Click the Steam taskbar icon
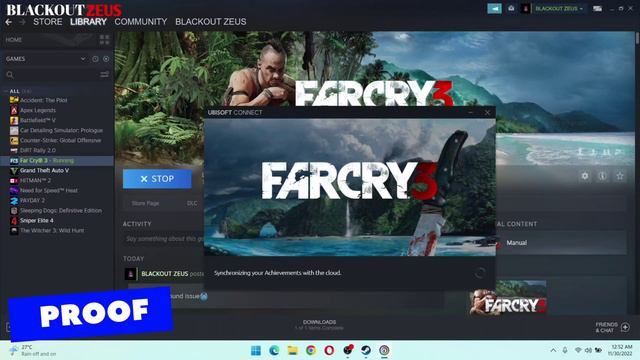This screenshot has width=640, height=360. 366,350
